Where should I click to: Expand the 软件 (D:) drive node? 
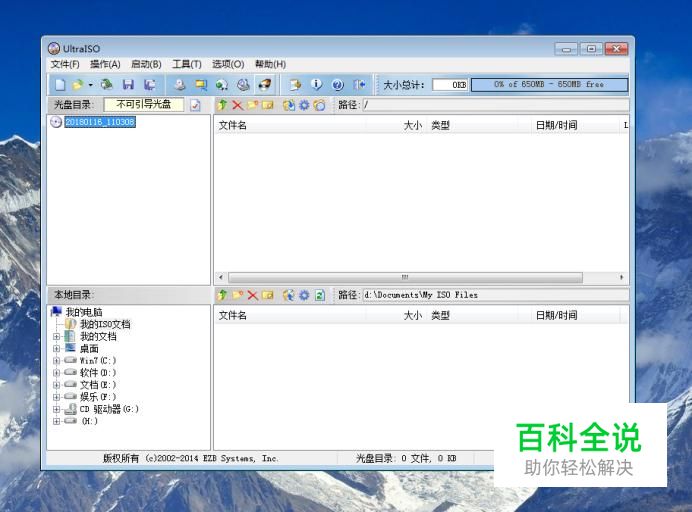point(56,373)
